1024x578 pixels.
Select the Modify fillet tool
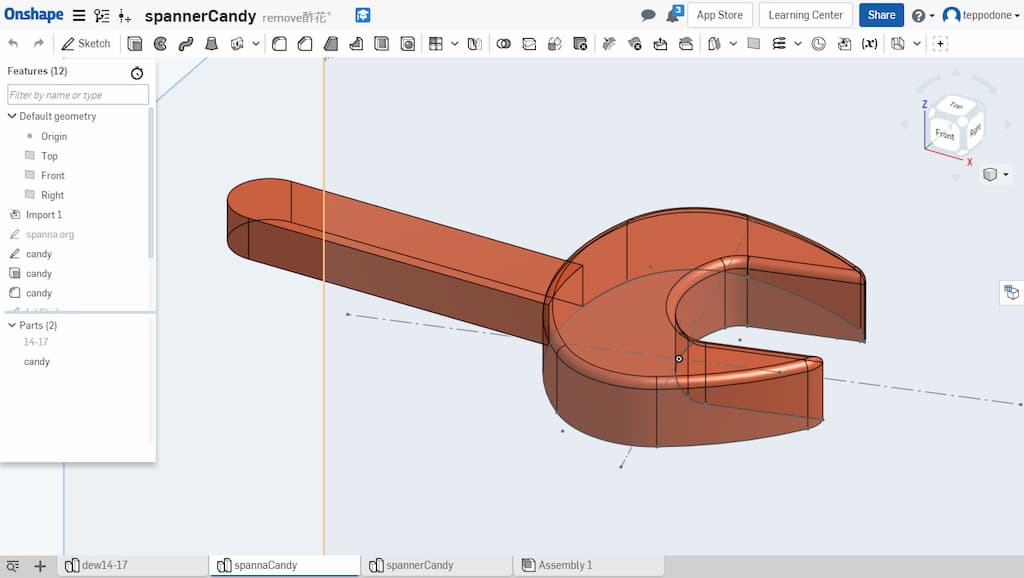tap(609, 44)
